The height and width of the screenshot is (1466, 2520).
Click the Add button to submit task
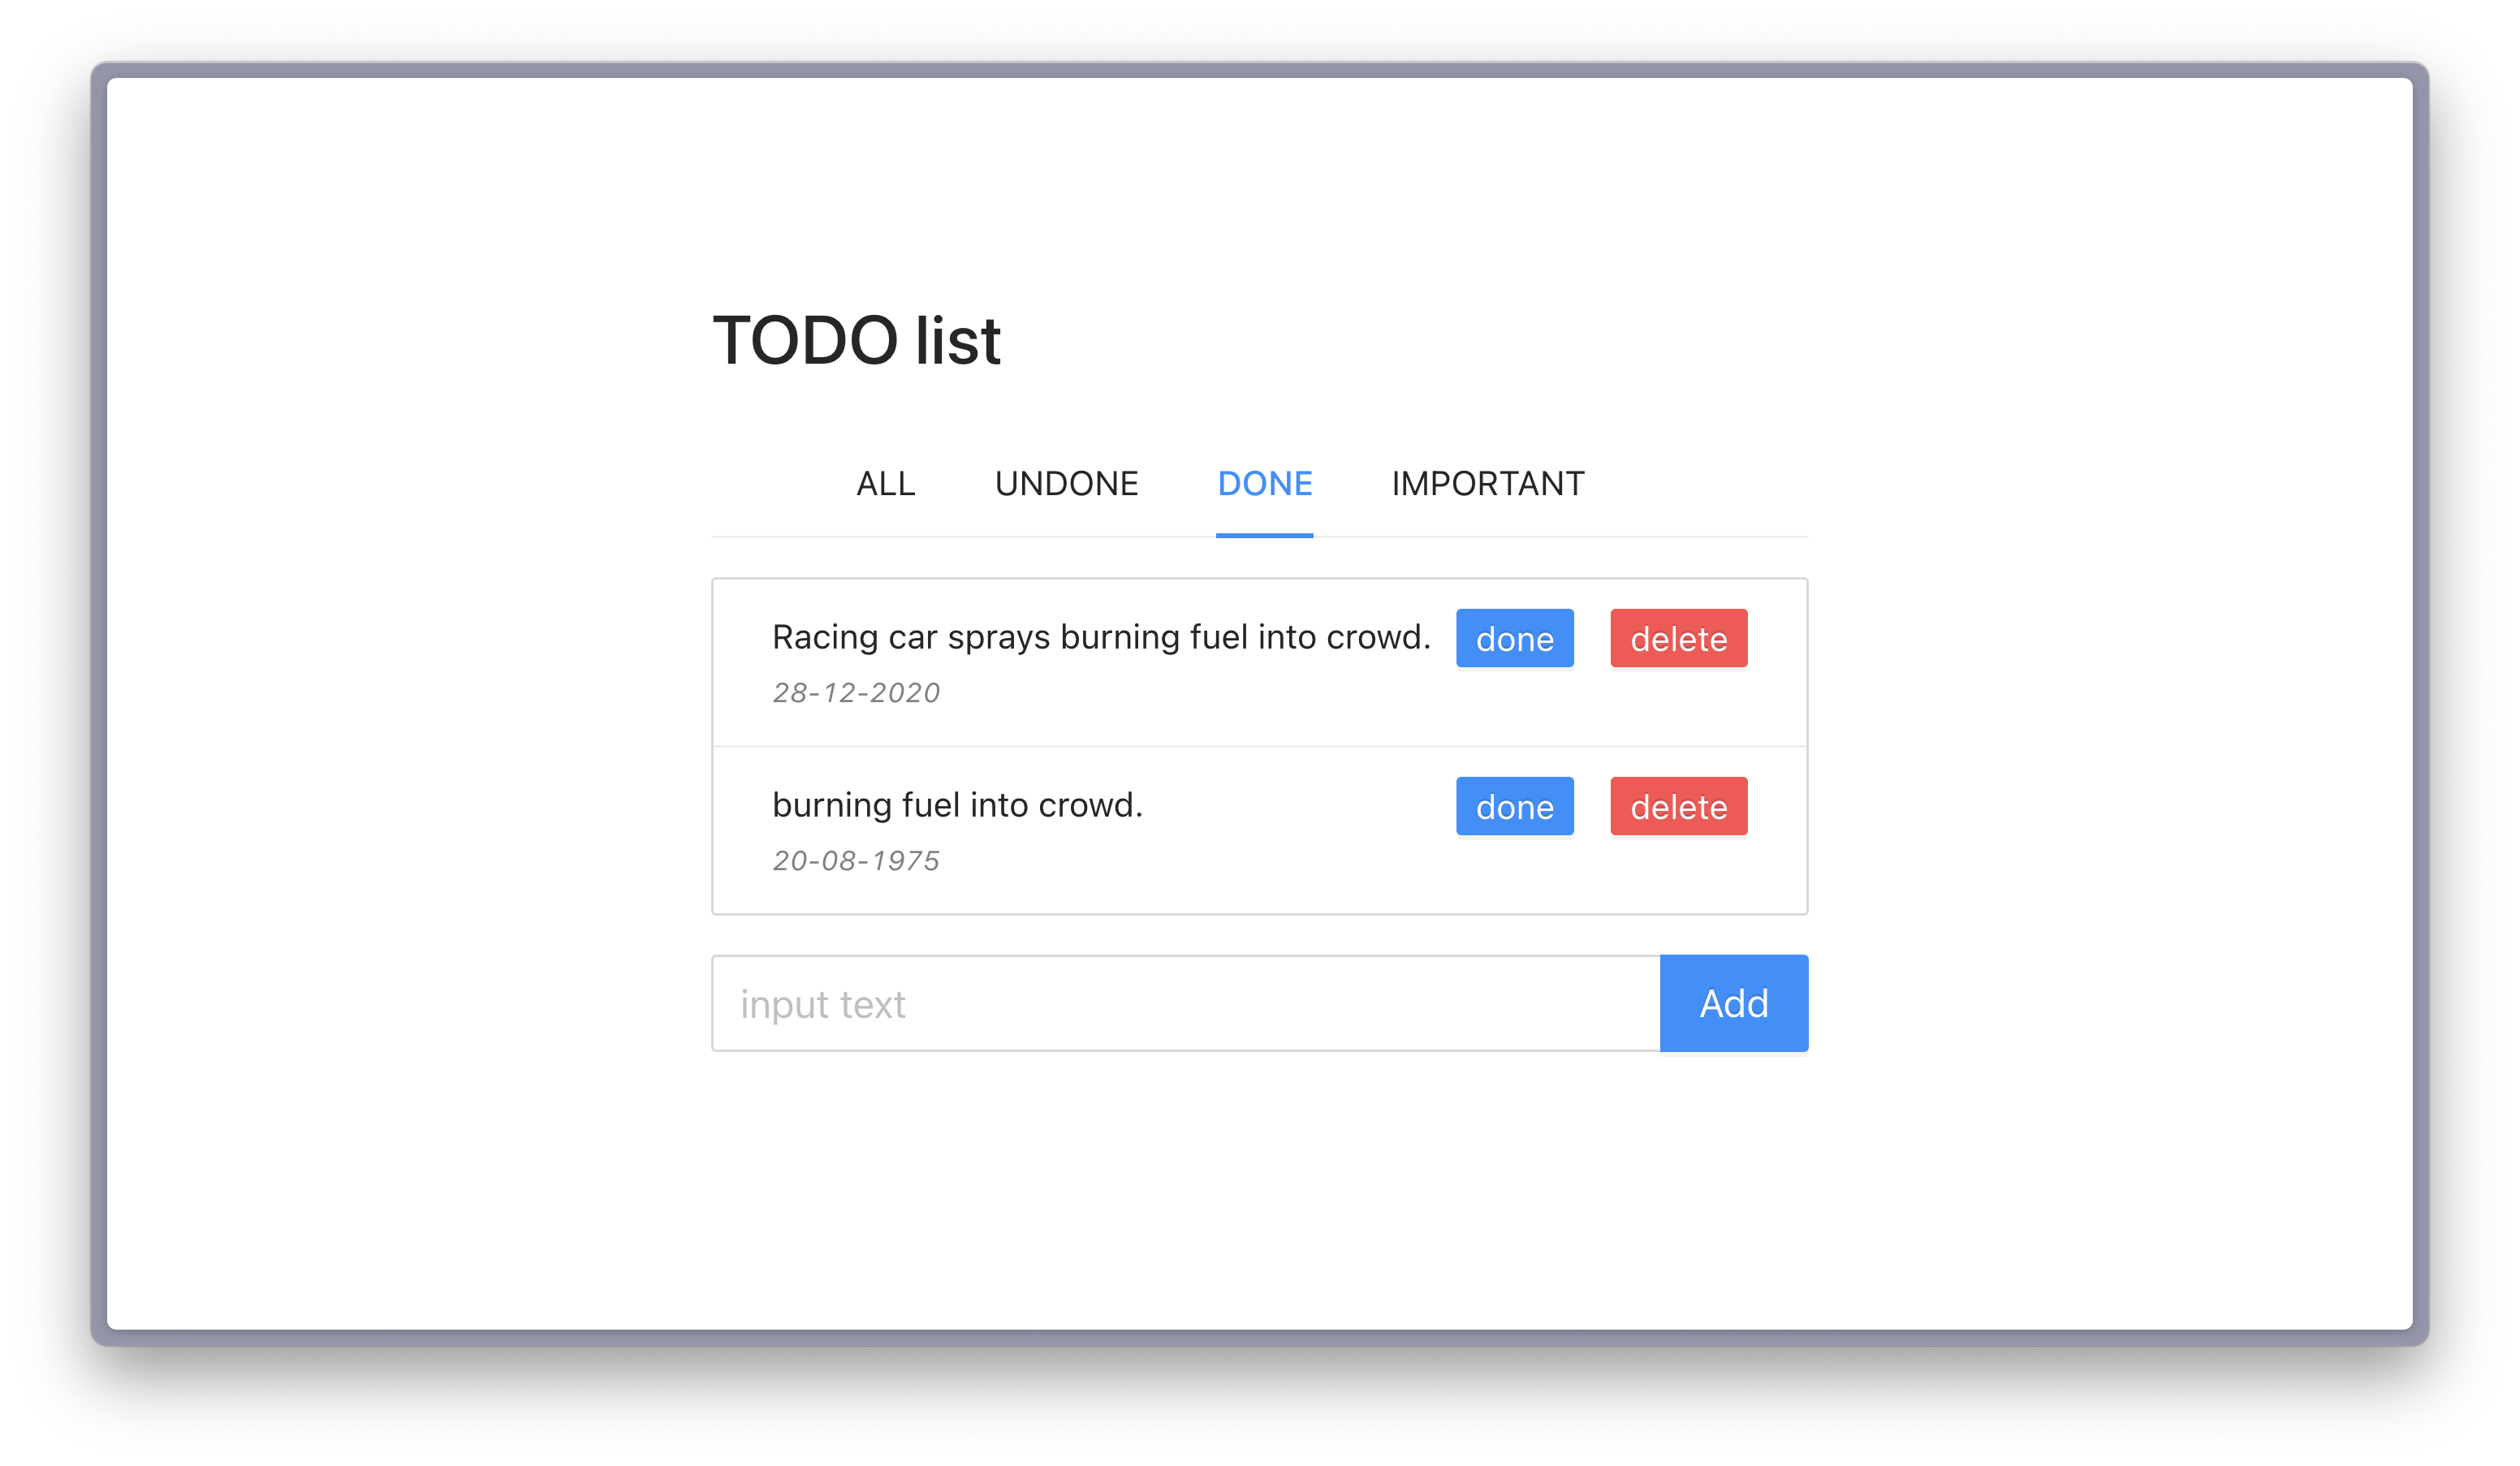[1733, 1003]
